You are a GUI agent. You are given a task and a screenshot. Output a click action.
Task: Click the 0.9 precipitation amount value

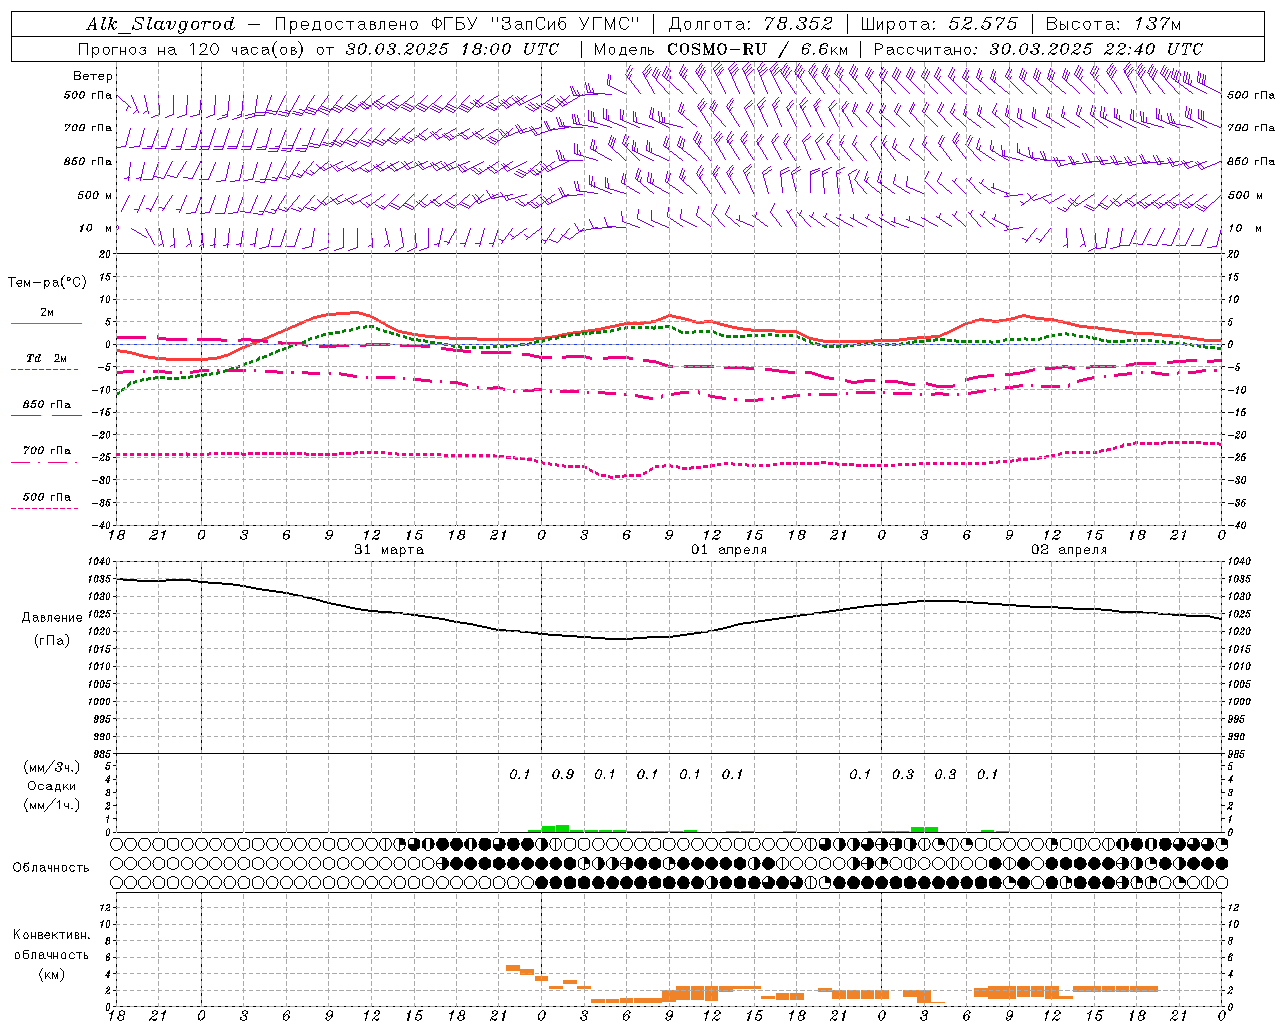(x=563, y=774)
